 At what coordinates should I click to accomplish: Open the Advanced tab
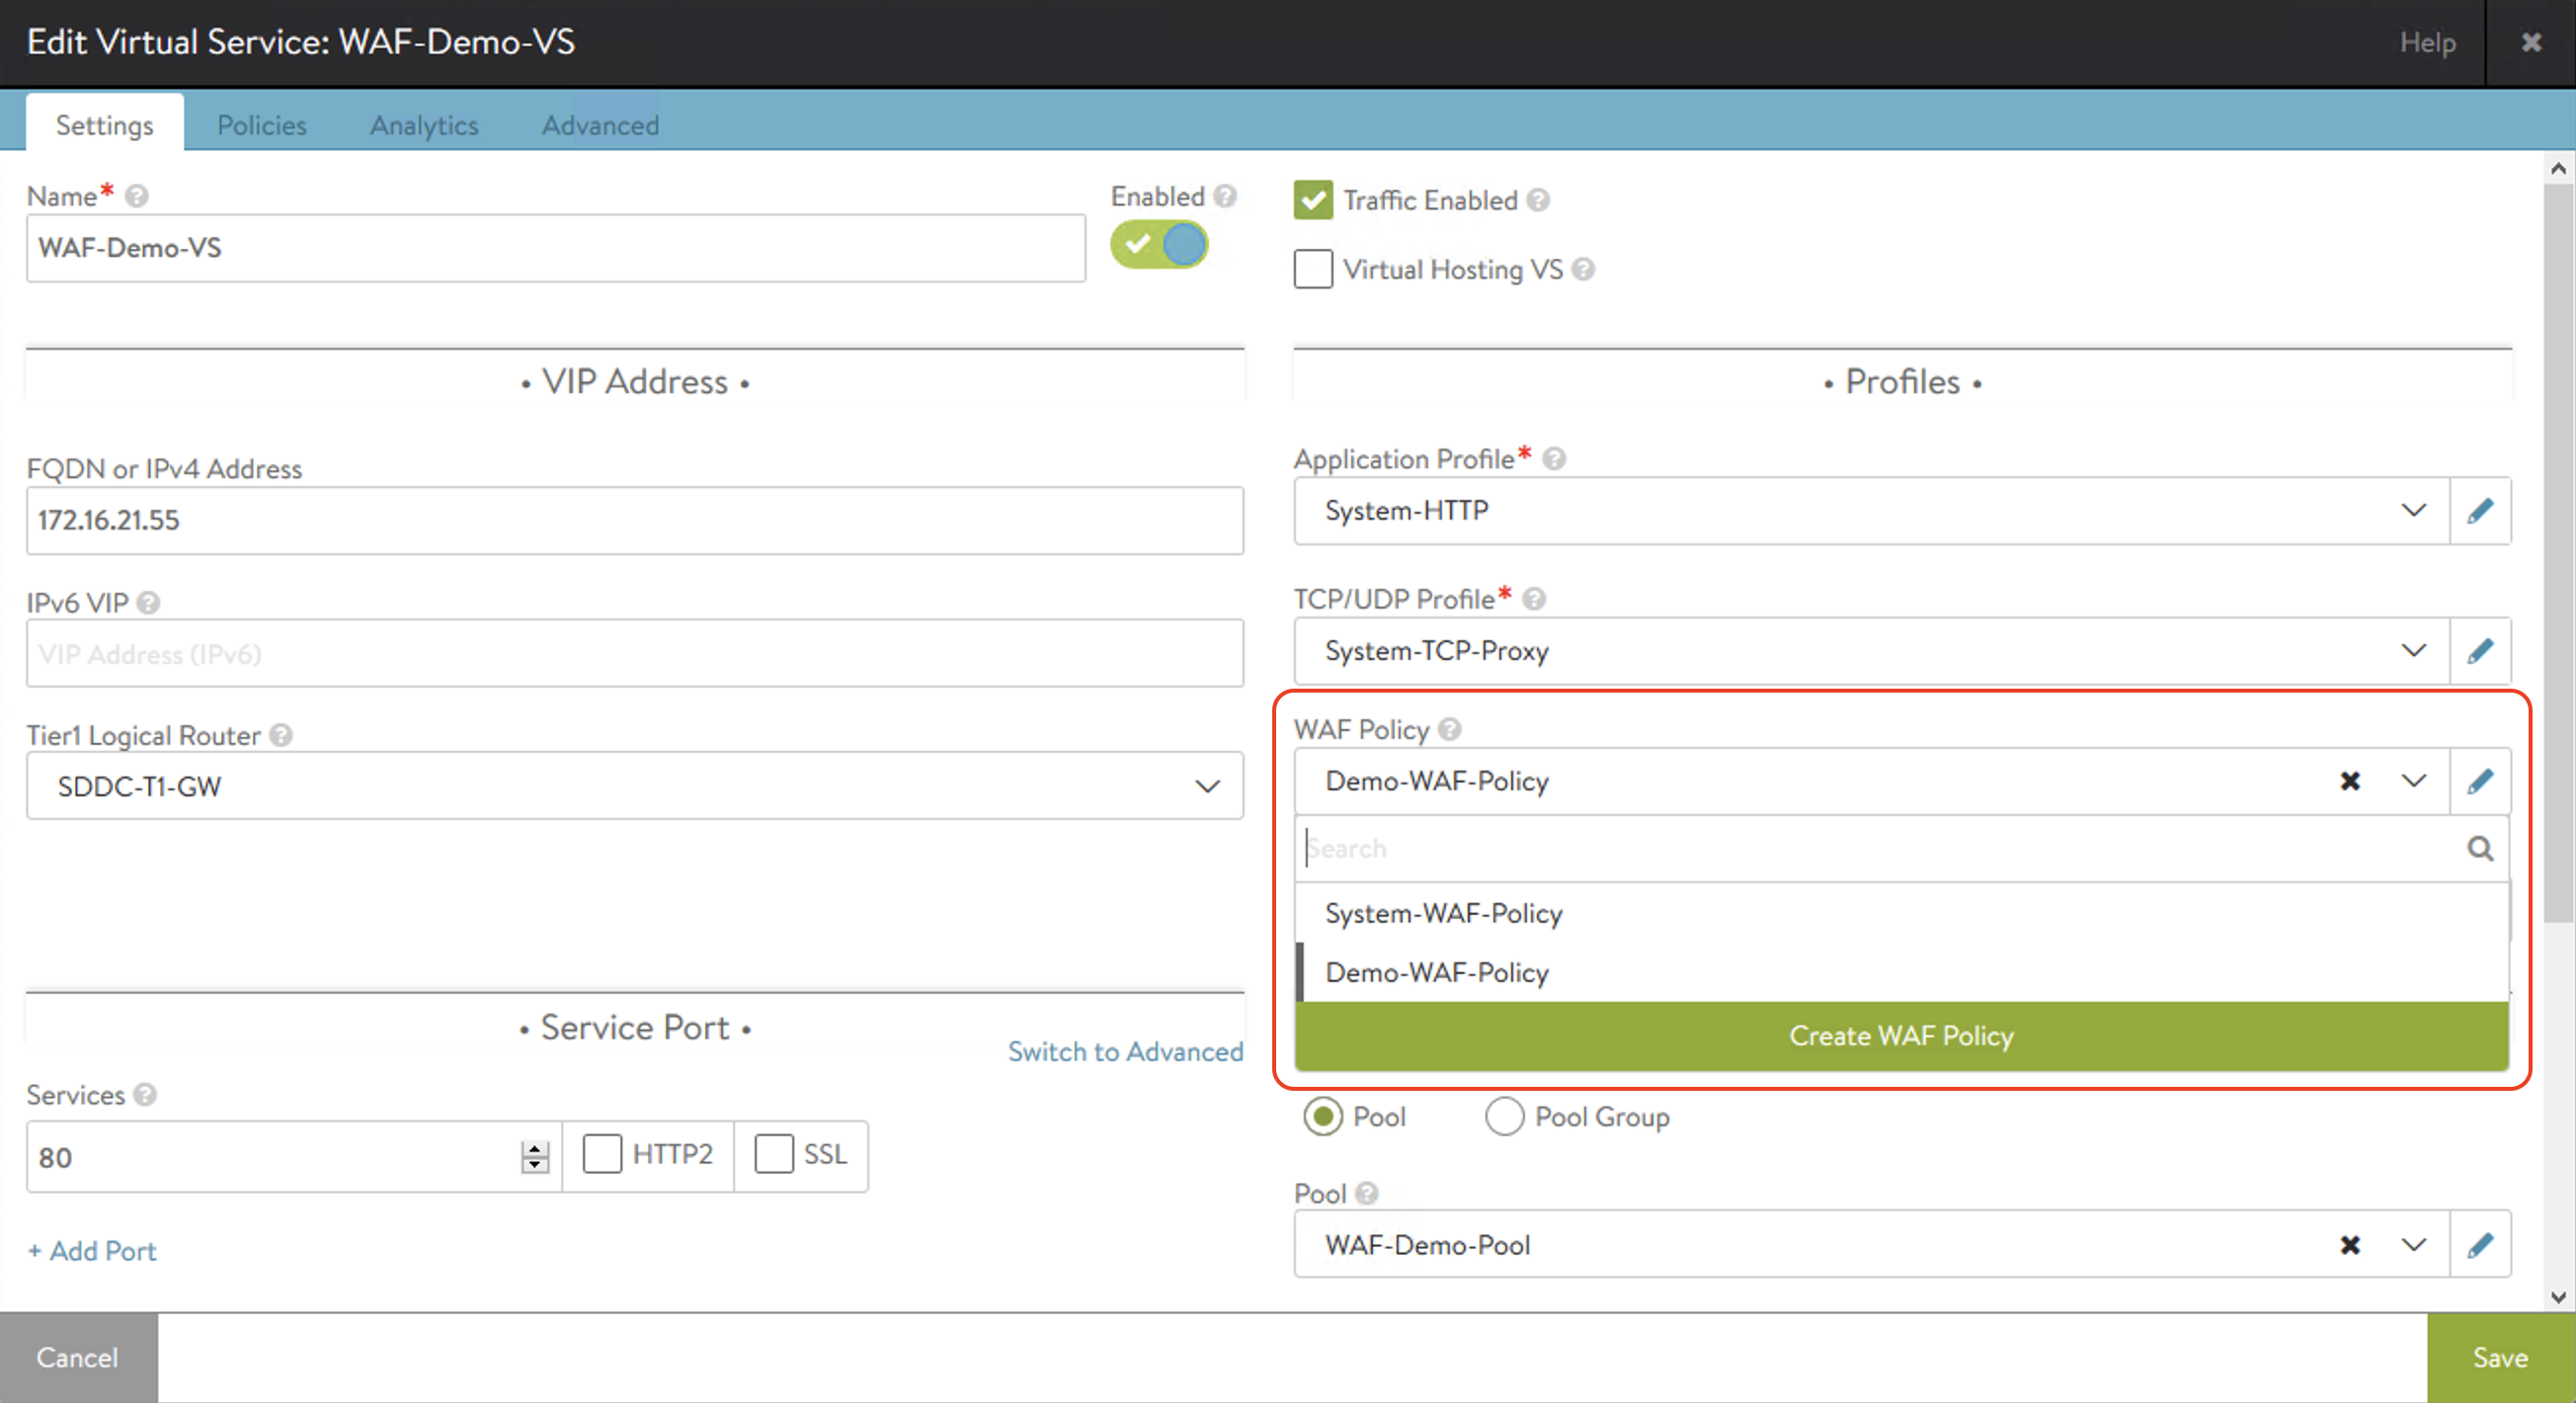point(600,125)
